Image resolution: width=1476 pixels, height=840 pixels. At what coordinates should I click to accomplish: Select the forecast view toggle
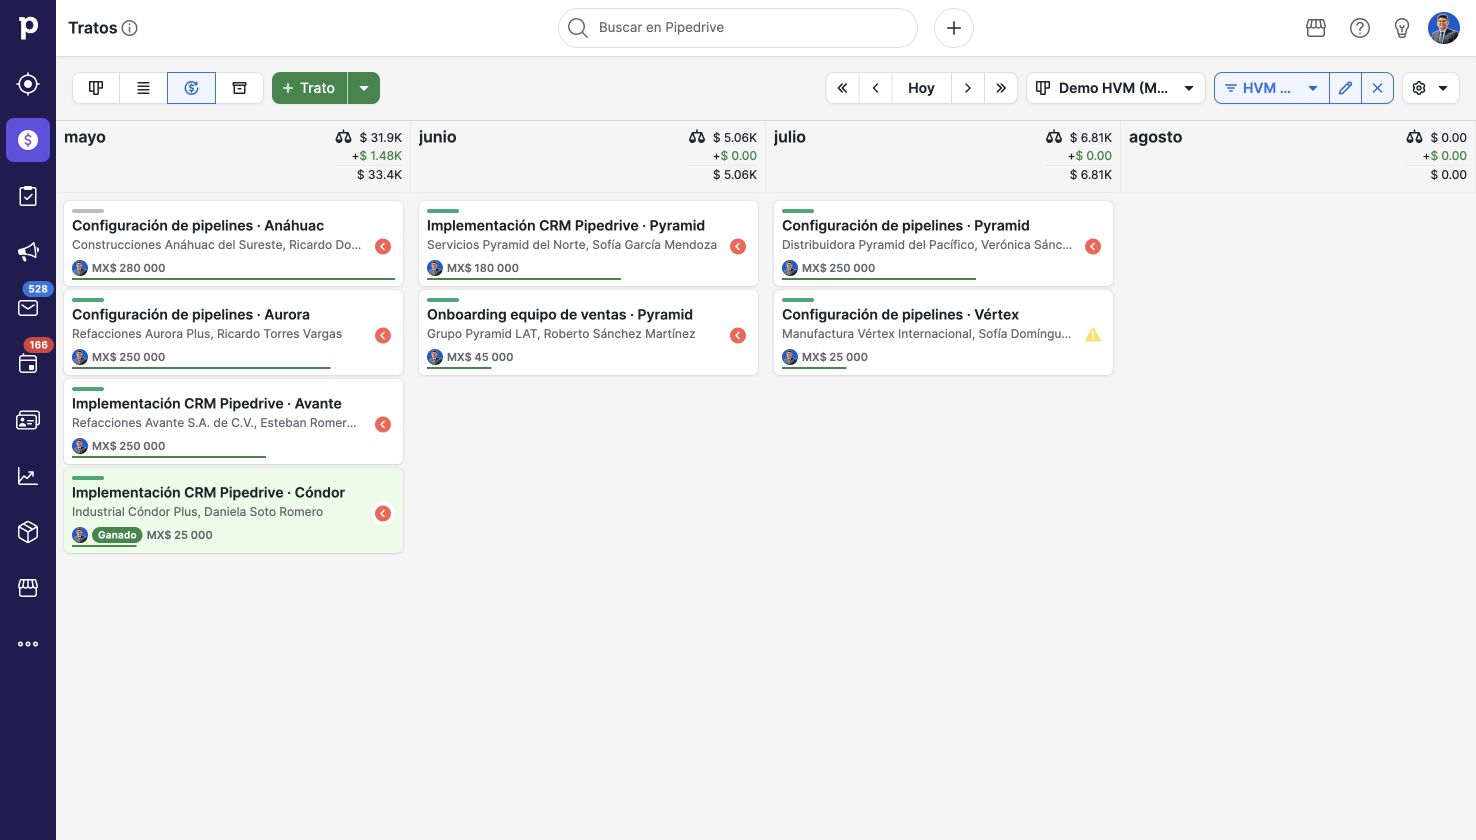point(191,88)
